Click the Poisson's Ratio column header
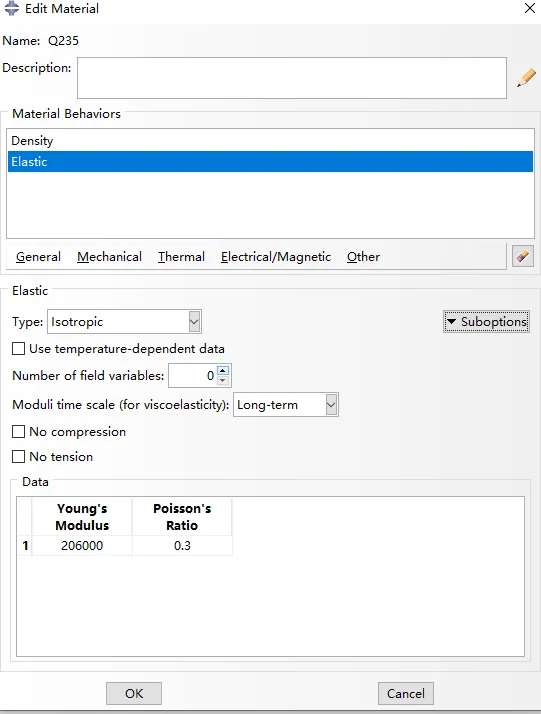This screenshot has width=541, height=714. 182,517
